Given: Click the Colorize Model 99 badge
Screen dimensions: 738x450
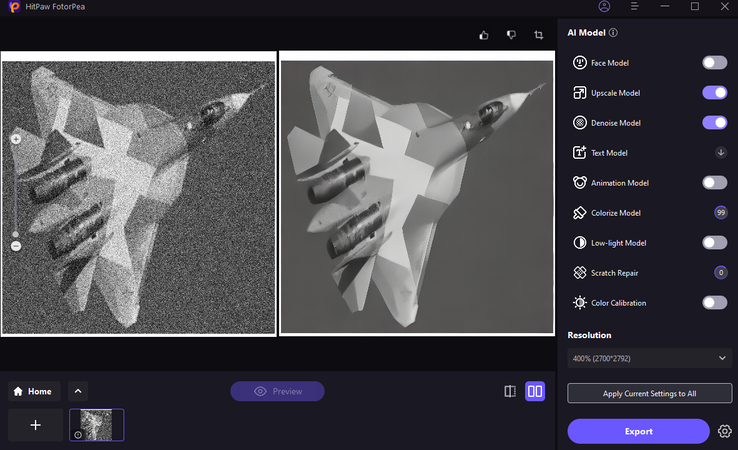Looking at the screenshot, I should [721, 213].
